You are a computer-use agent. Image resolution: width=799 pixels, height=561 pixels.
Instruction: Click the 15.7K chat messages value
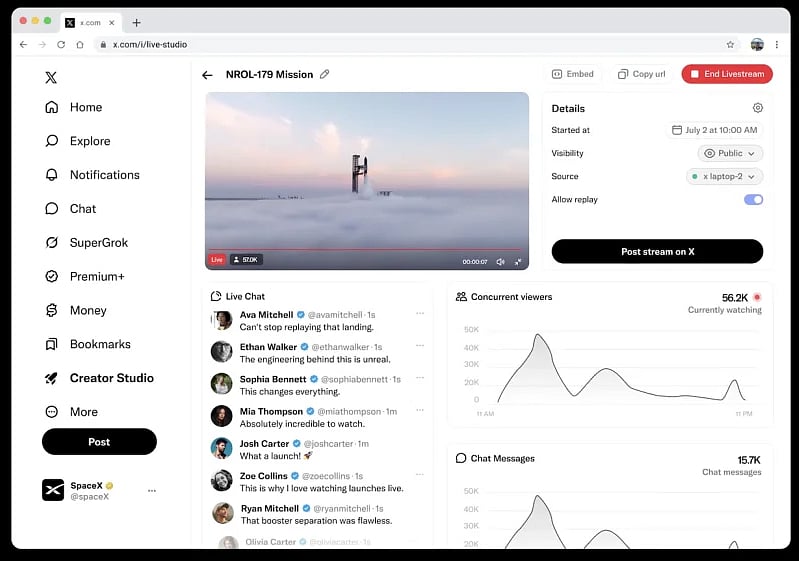point(749,460)
